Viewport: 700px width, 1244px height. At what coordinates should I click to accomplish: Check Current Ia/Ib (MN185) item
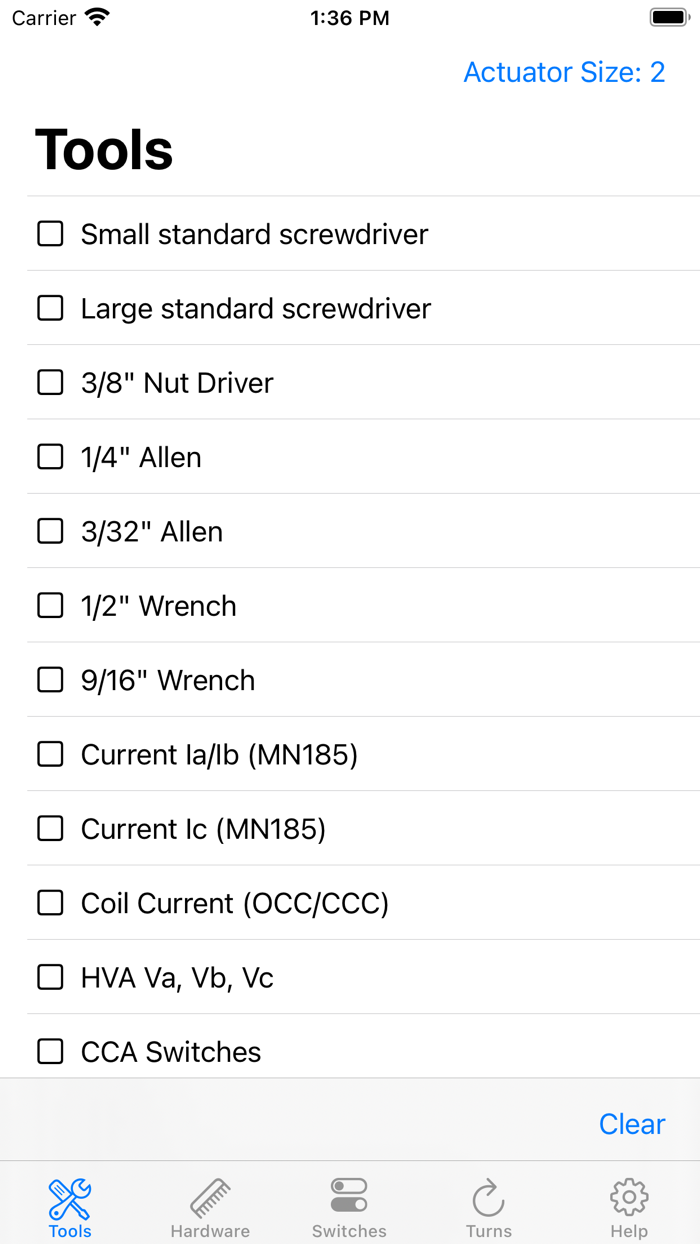pos(49,754)
